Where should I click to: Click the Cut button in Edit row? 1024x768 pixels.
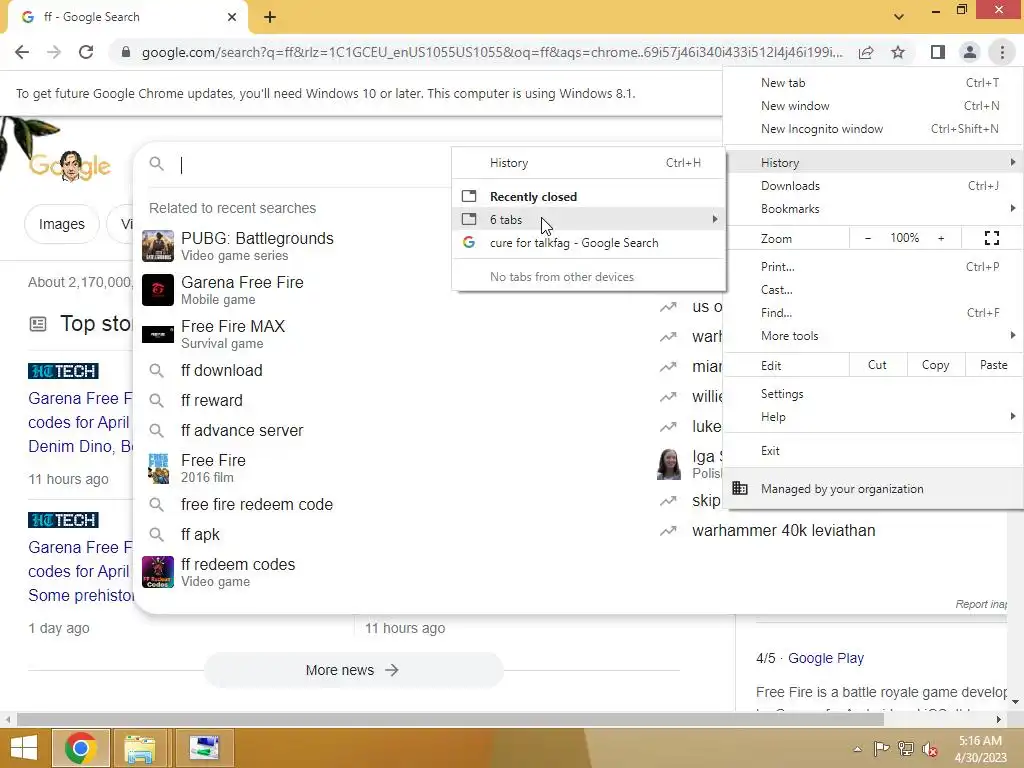[878, 365]
